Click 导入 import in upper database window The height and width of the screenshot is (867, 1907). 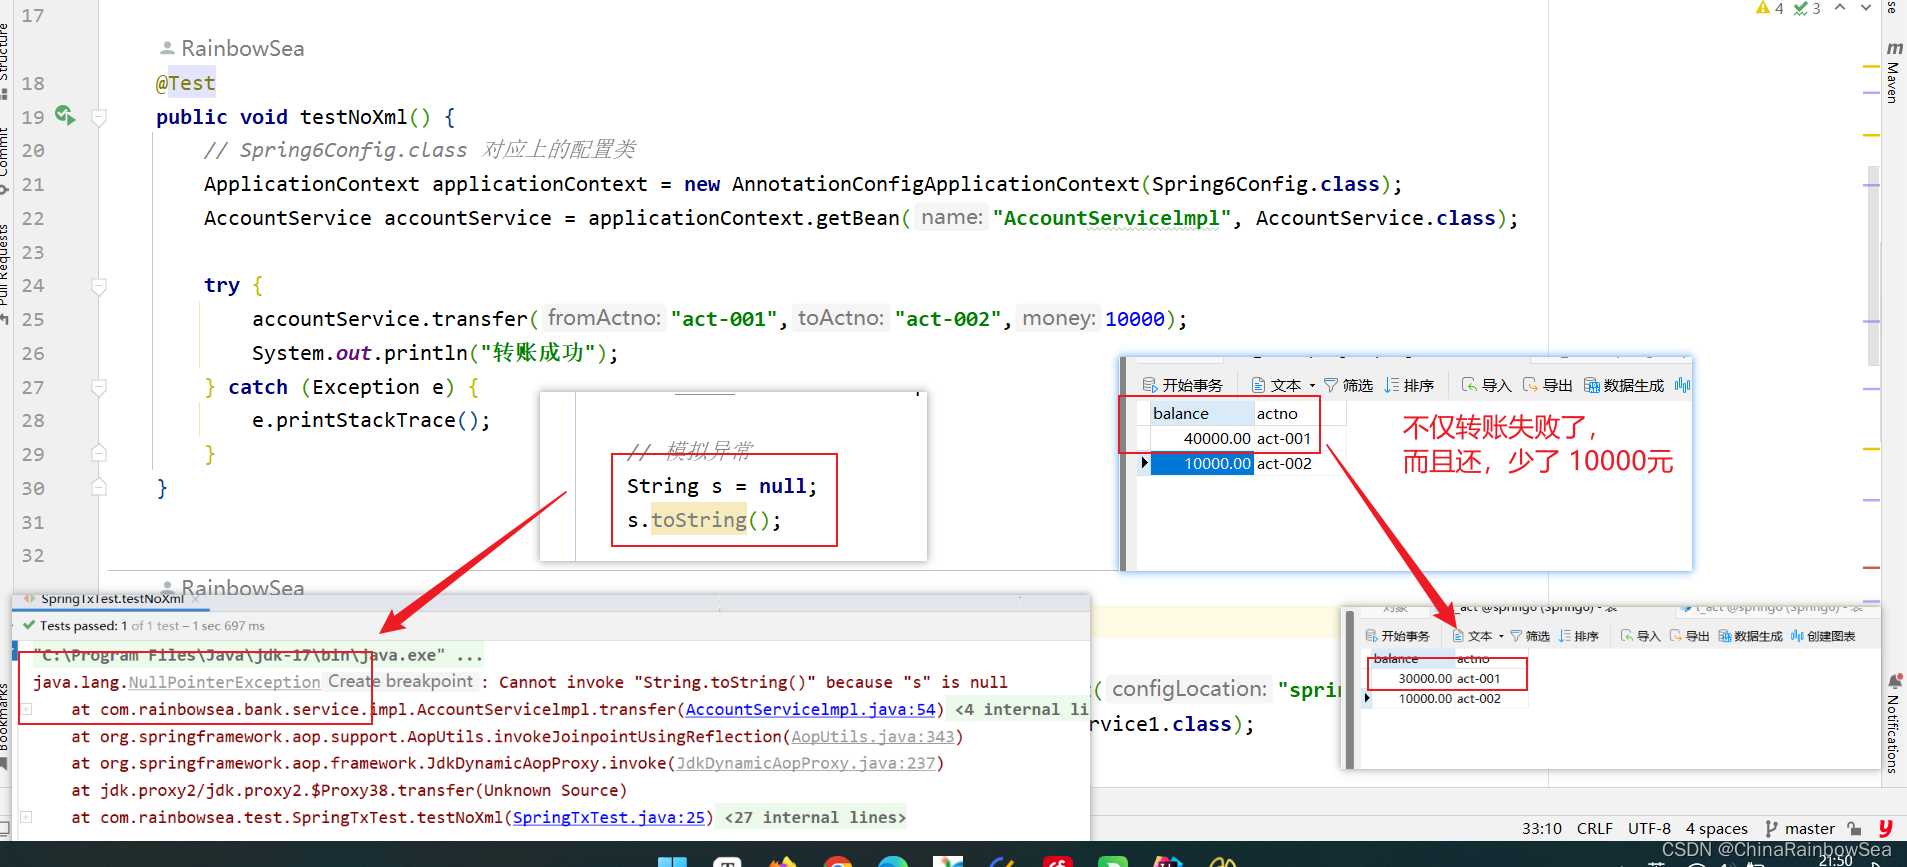(x=1486, y=385)
